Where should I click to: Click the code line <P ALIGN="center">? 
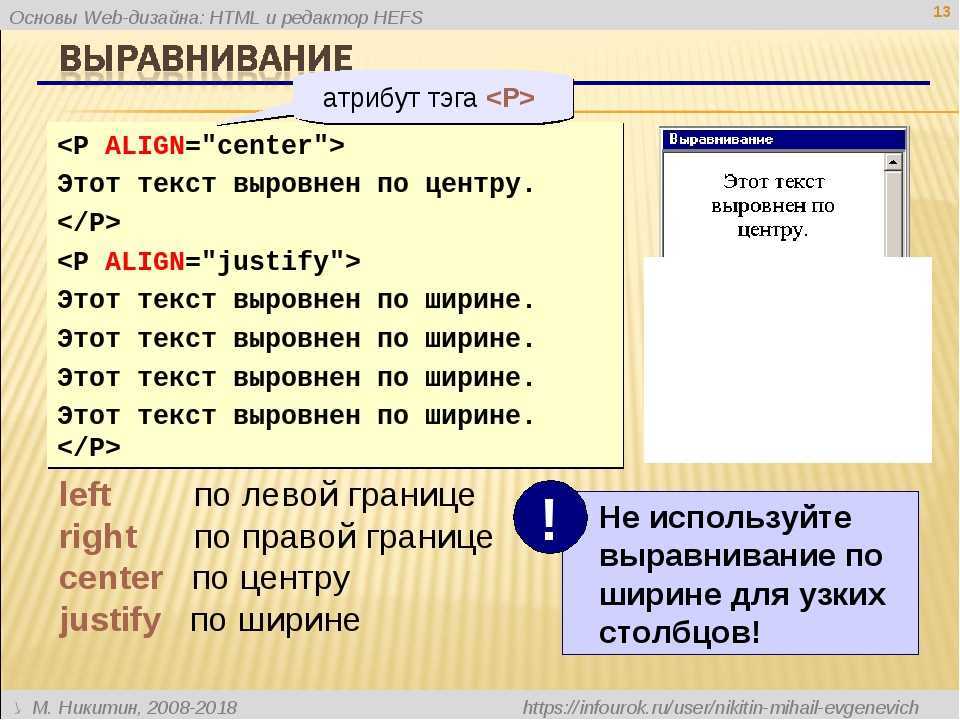(201, 146)
